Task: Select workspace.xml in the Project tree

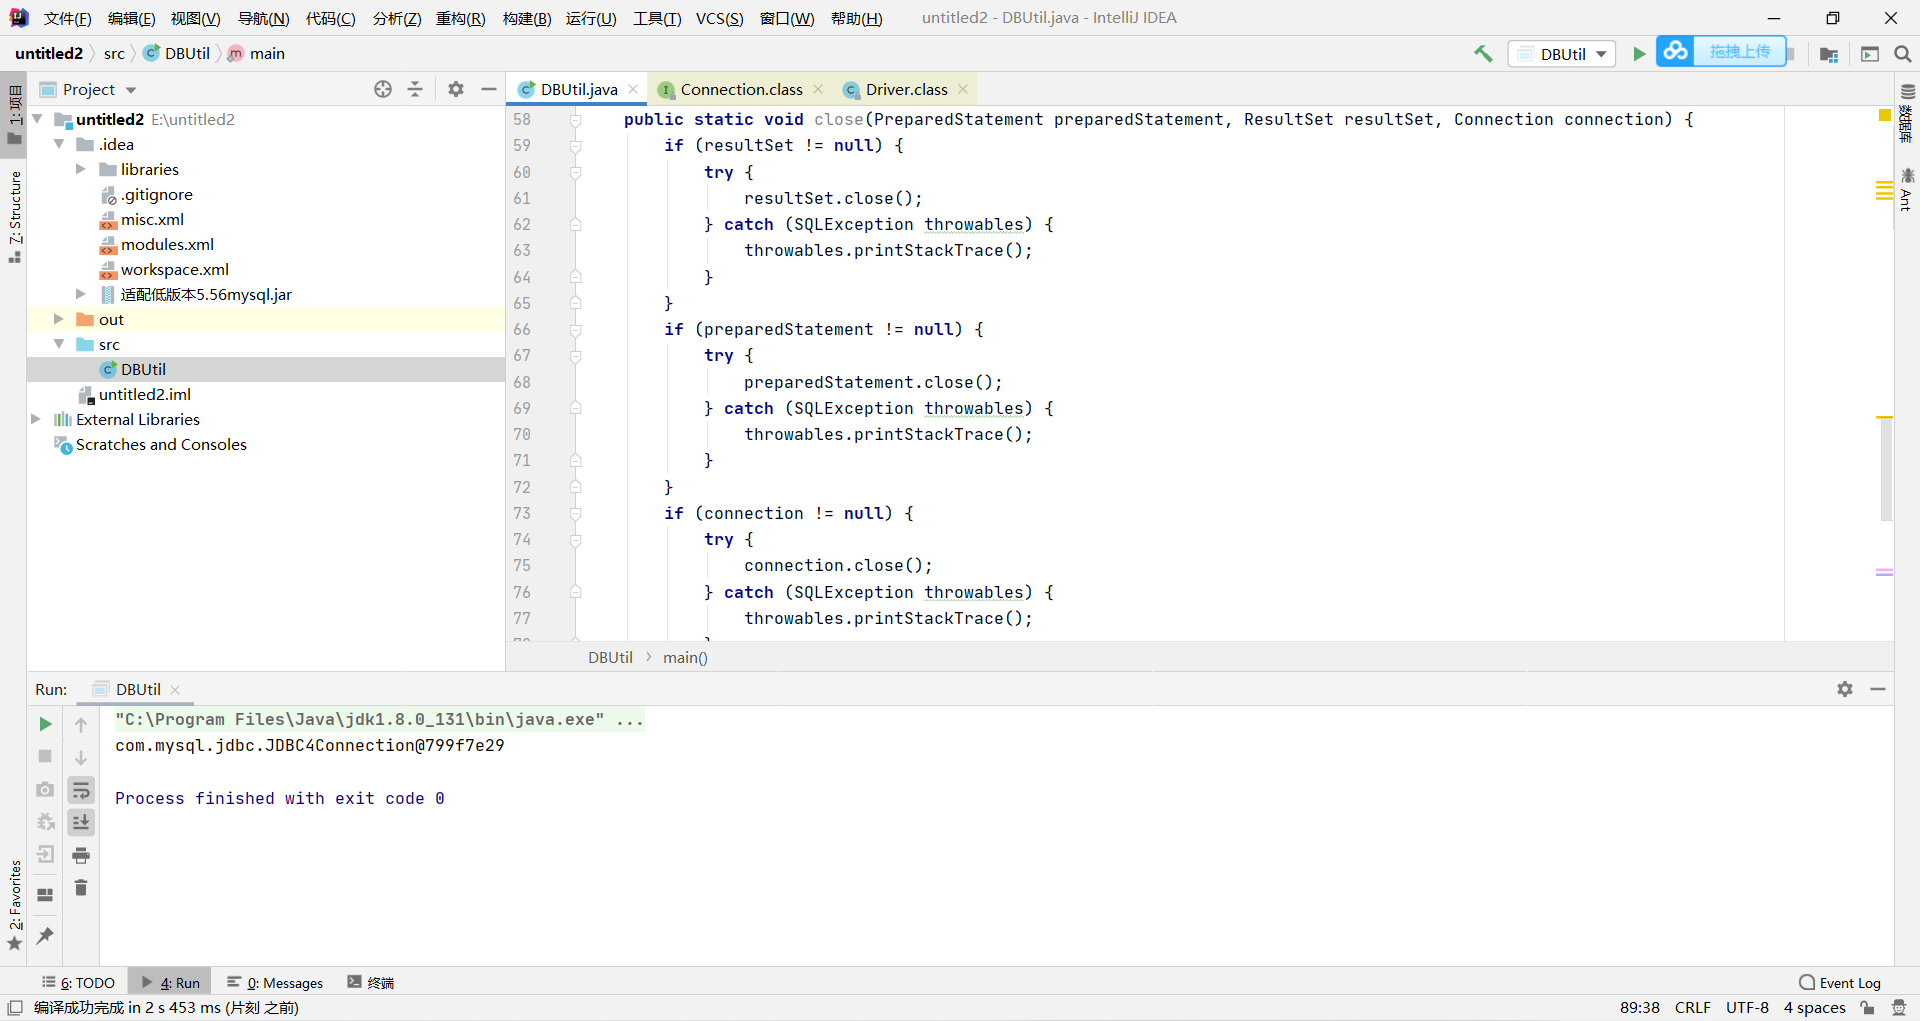Action: (x=176, y=269)
